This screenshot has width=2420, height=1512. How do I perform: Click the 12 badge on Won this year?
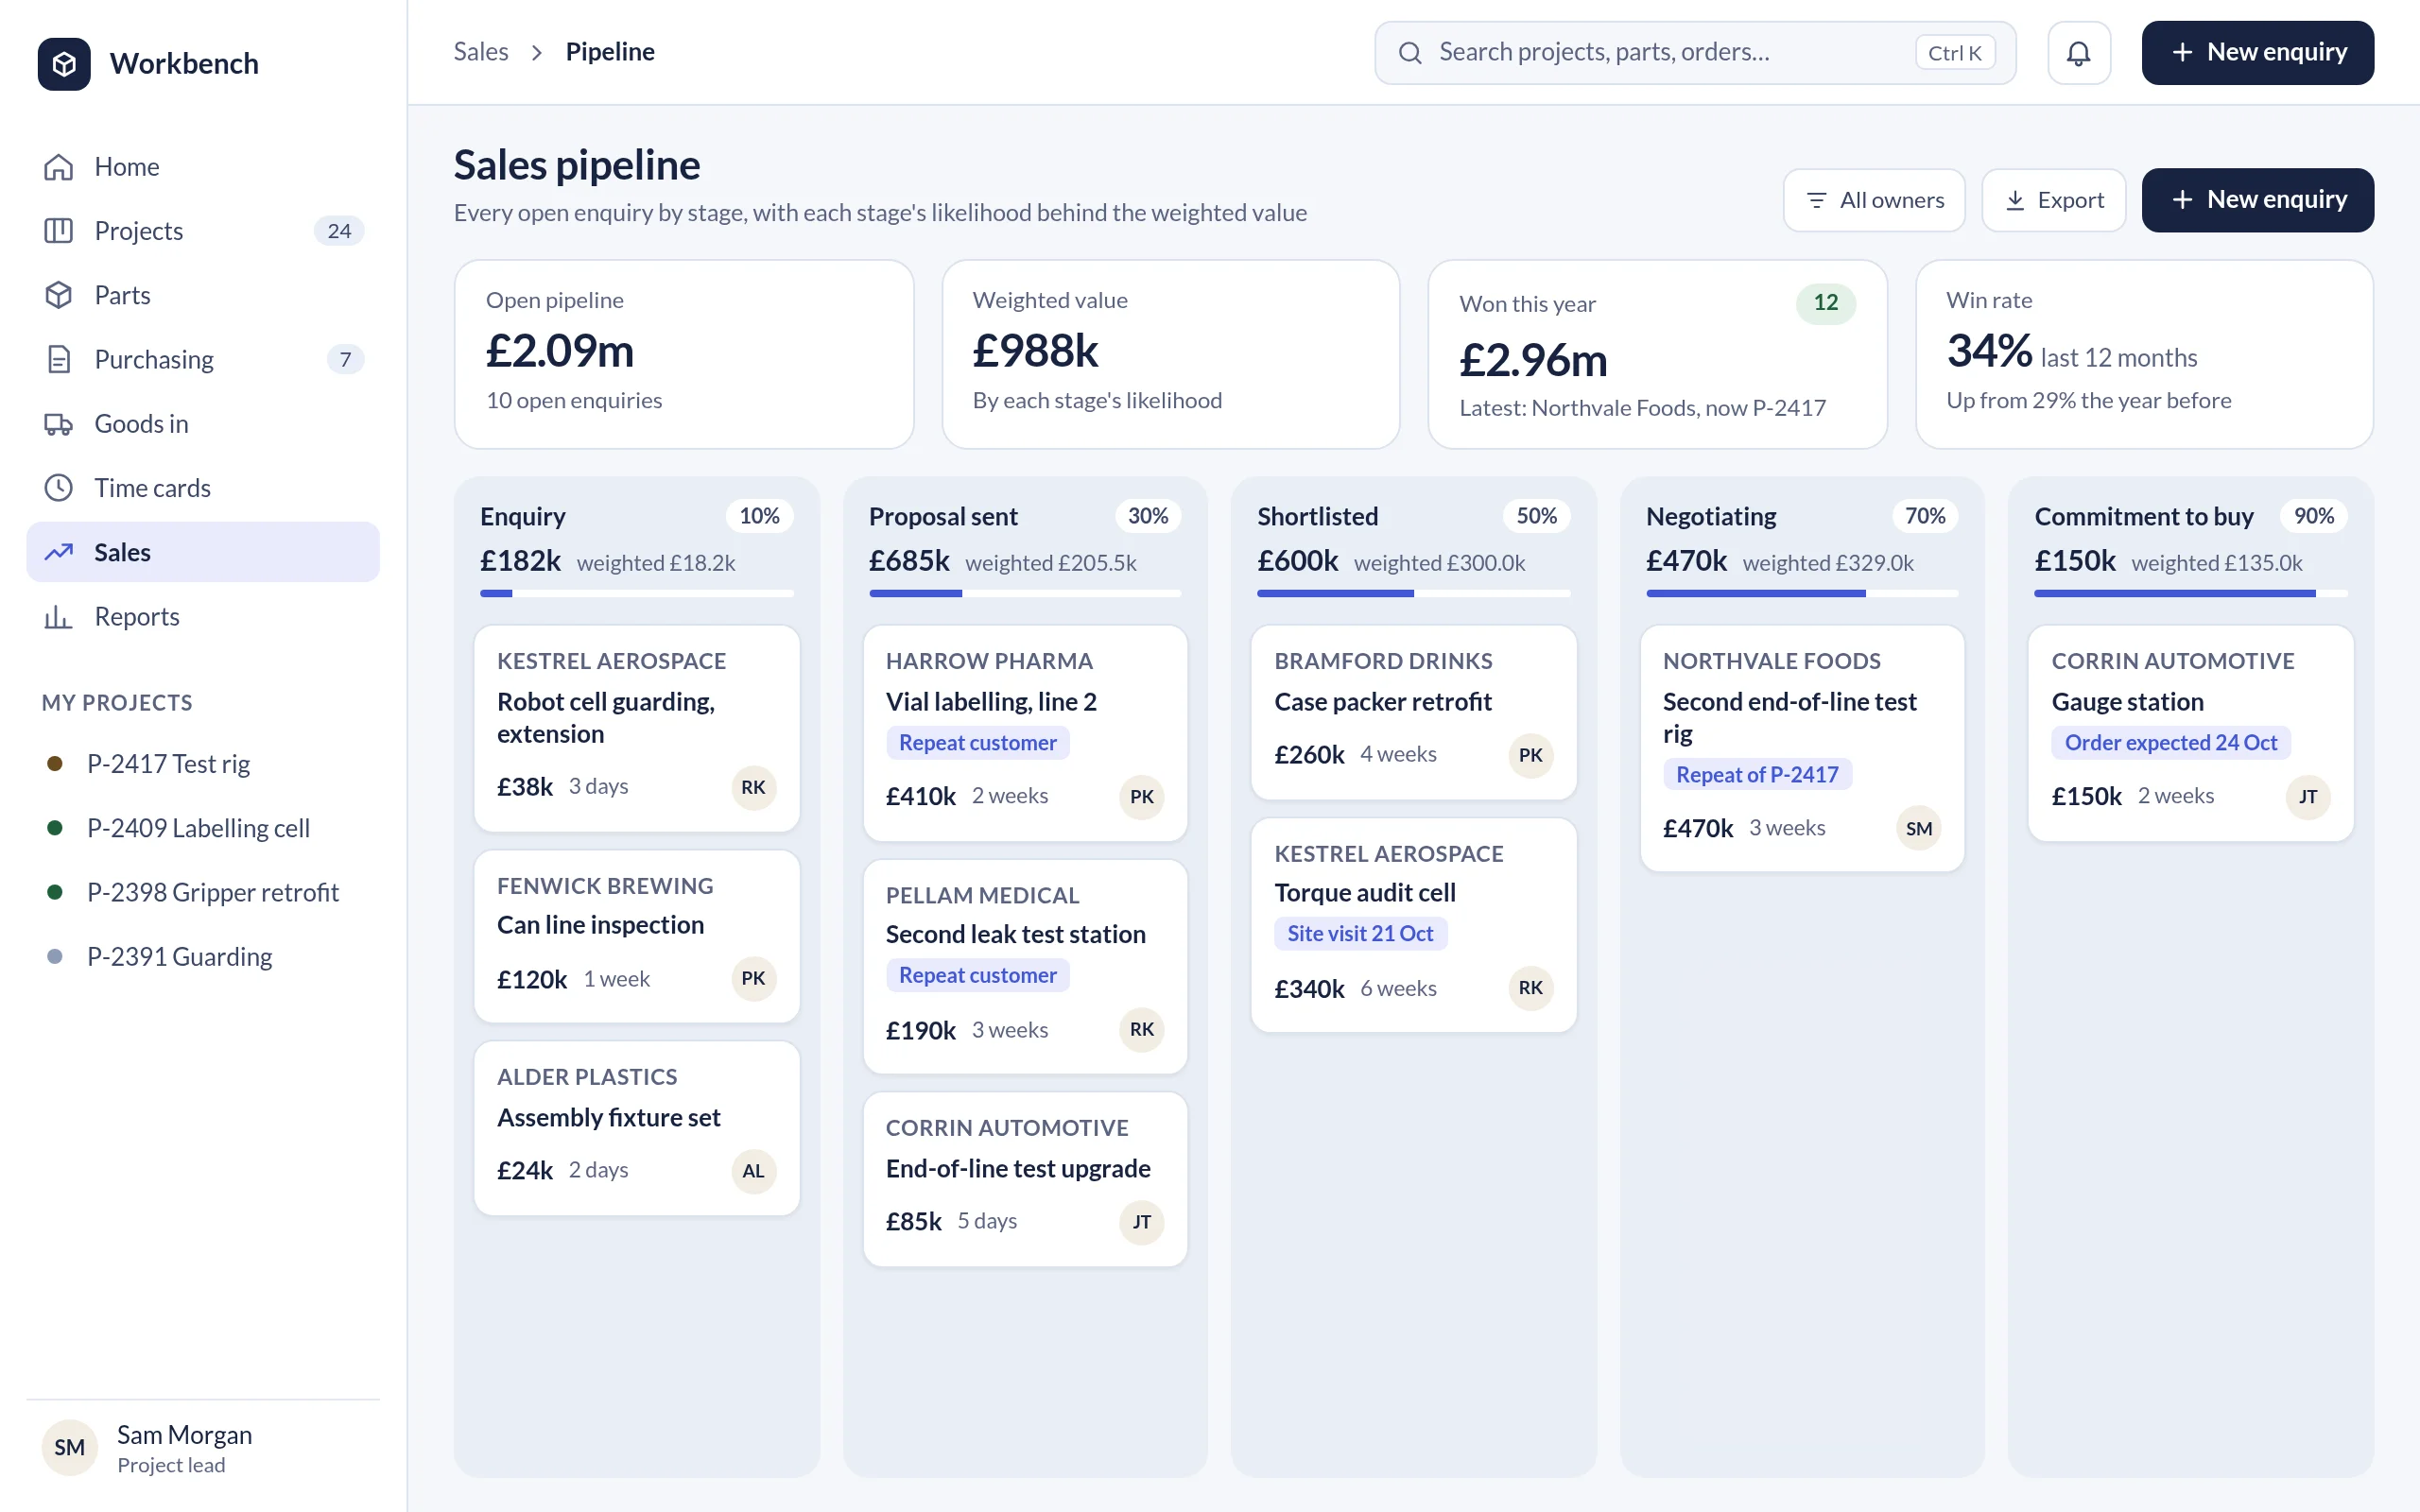tap(1825, 303)
